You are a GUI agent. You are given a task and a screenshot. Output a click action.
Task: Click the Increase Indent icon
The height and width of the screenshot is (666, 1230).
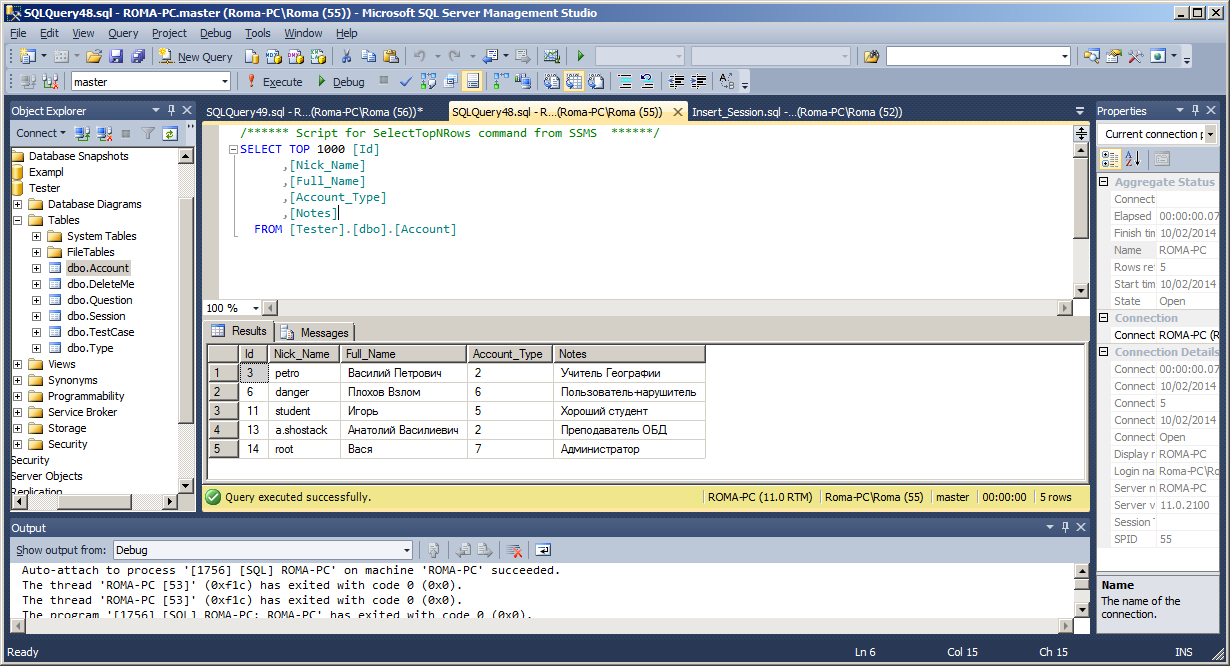coord(700,82)
